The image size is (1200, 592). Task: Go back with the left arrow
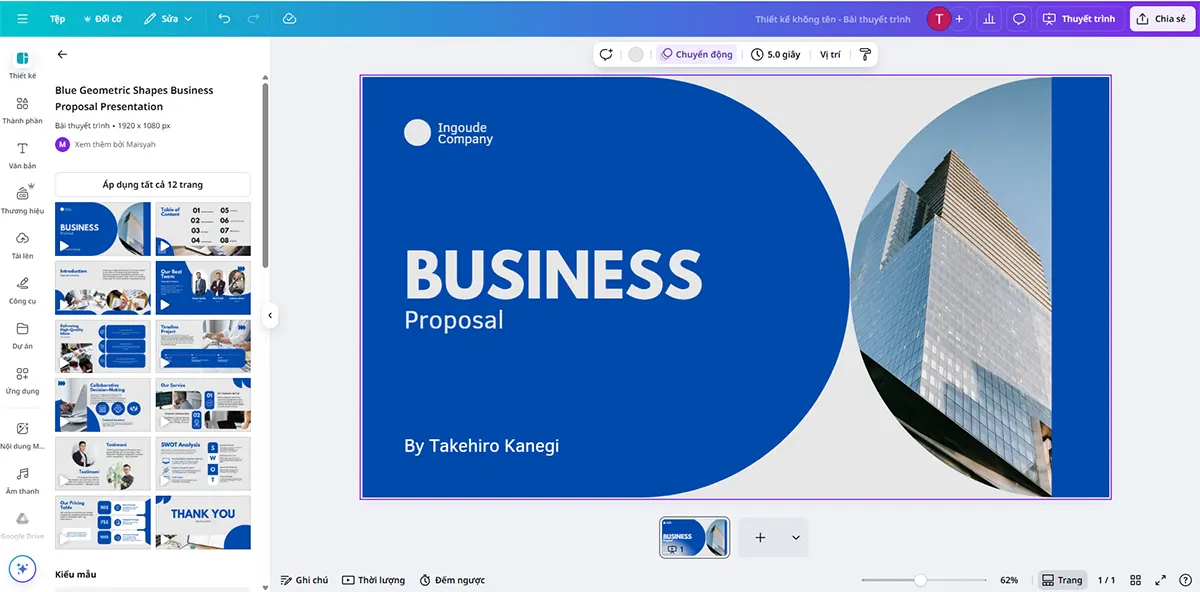[62, 55]
